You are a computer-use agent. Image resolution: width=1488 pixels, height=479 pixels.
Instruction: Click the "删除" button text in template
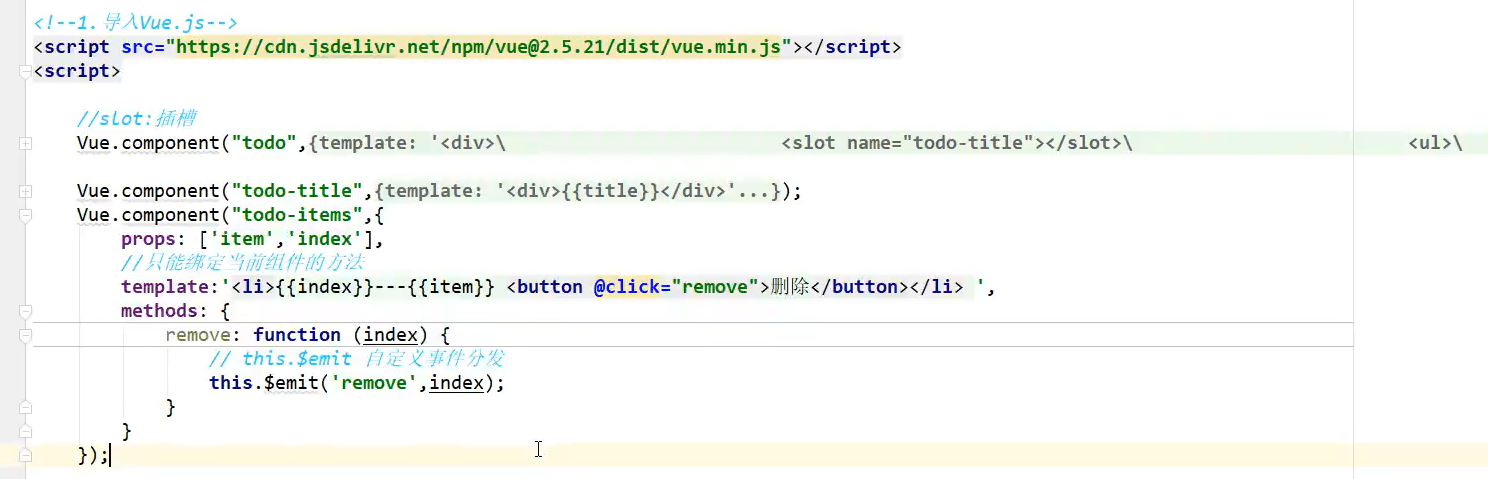point(790,287)
